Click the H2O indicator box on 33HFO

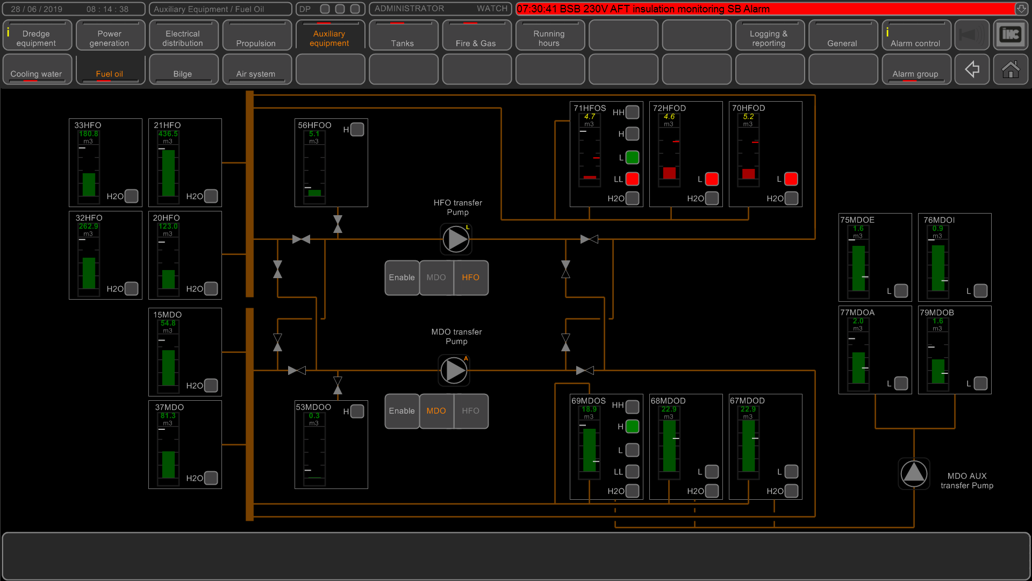coord(131,196)
